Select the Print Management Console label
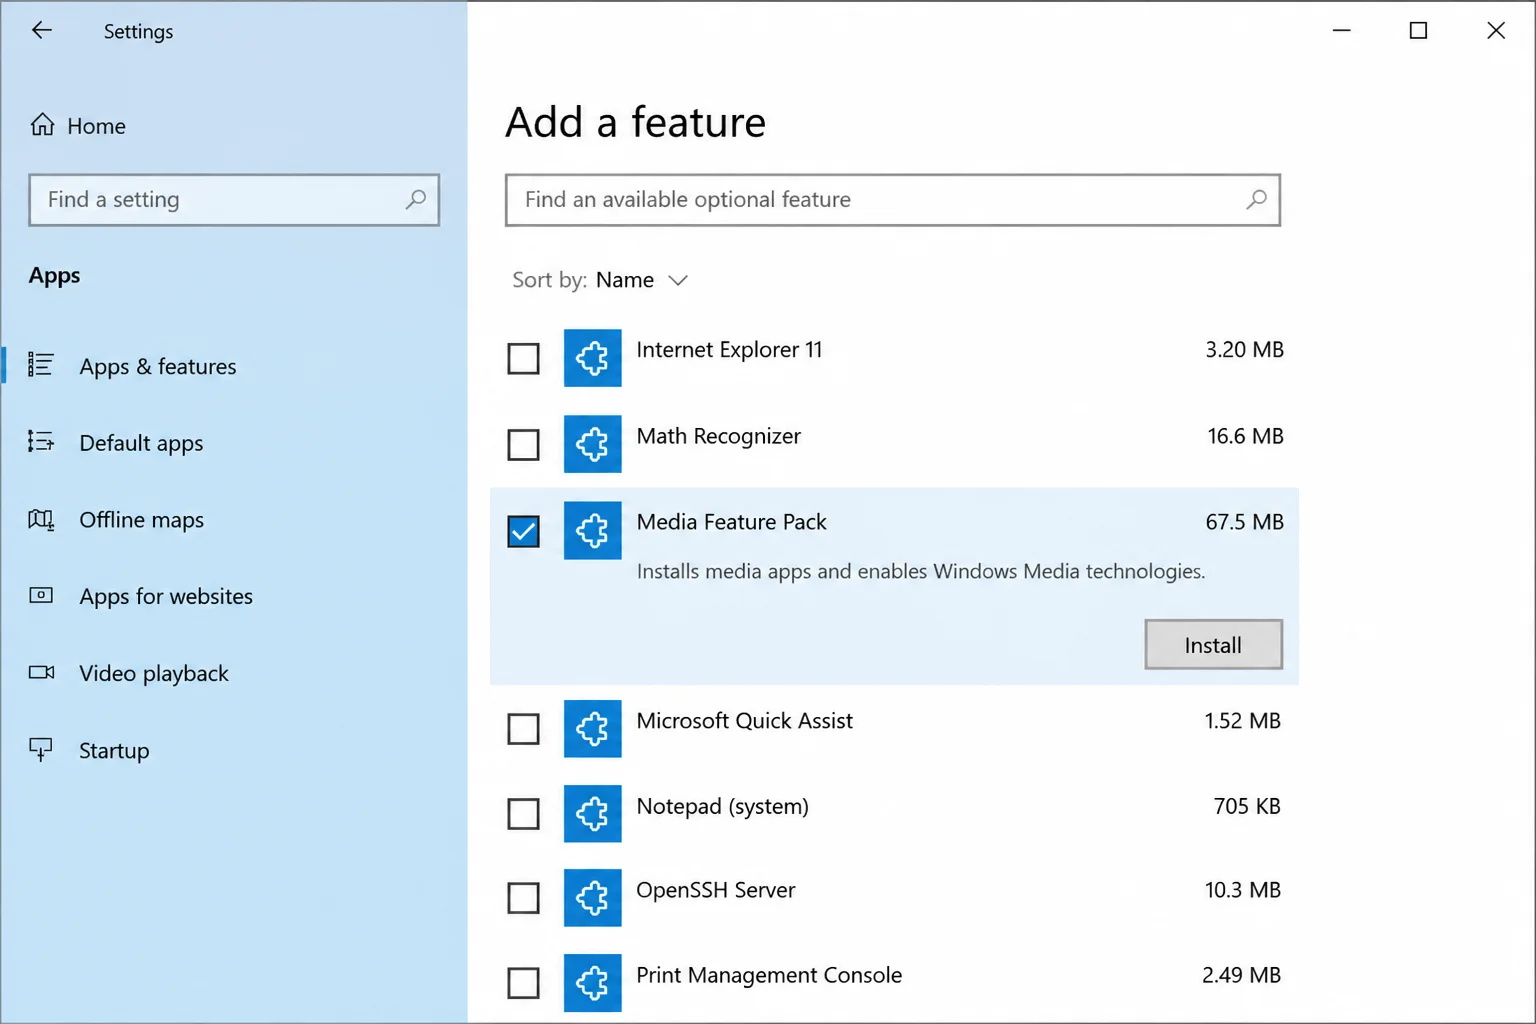 tap(768, 975)
